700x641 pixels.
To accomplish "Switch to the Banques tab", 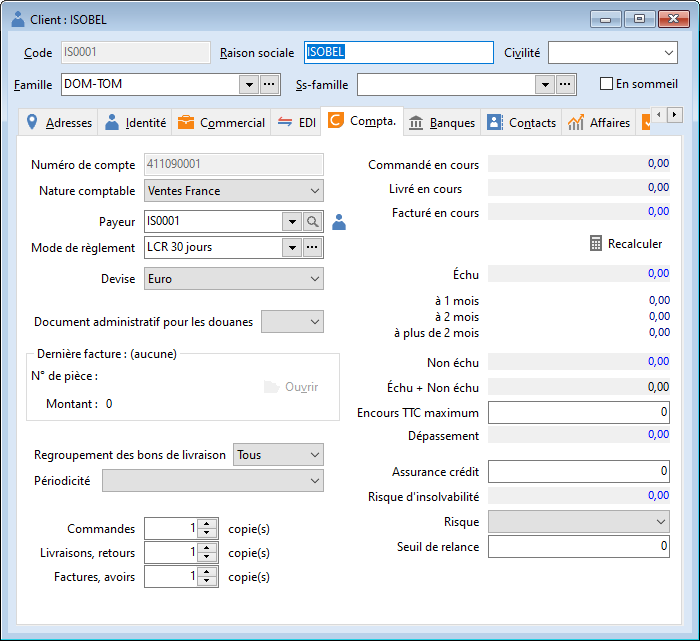I will pyautogui.click(x=442, y=122).
